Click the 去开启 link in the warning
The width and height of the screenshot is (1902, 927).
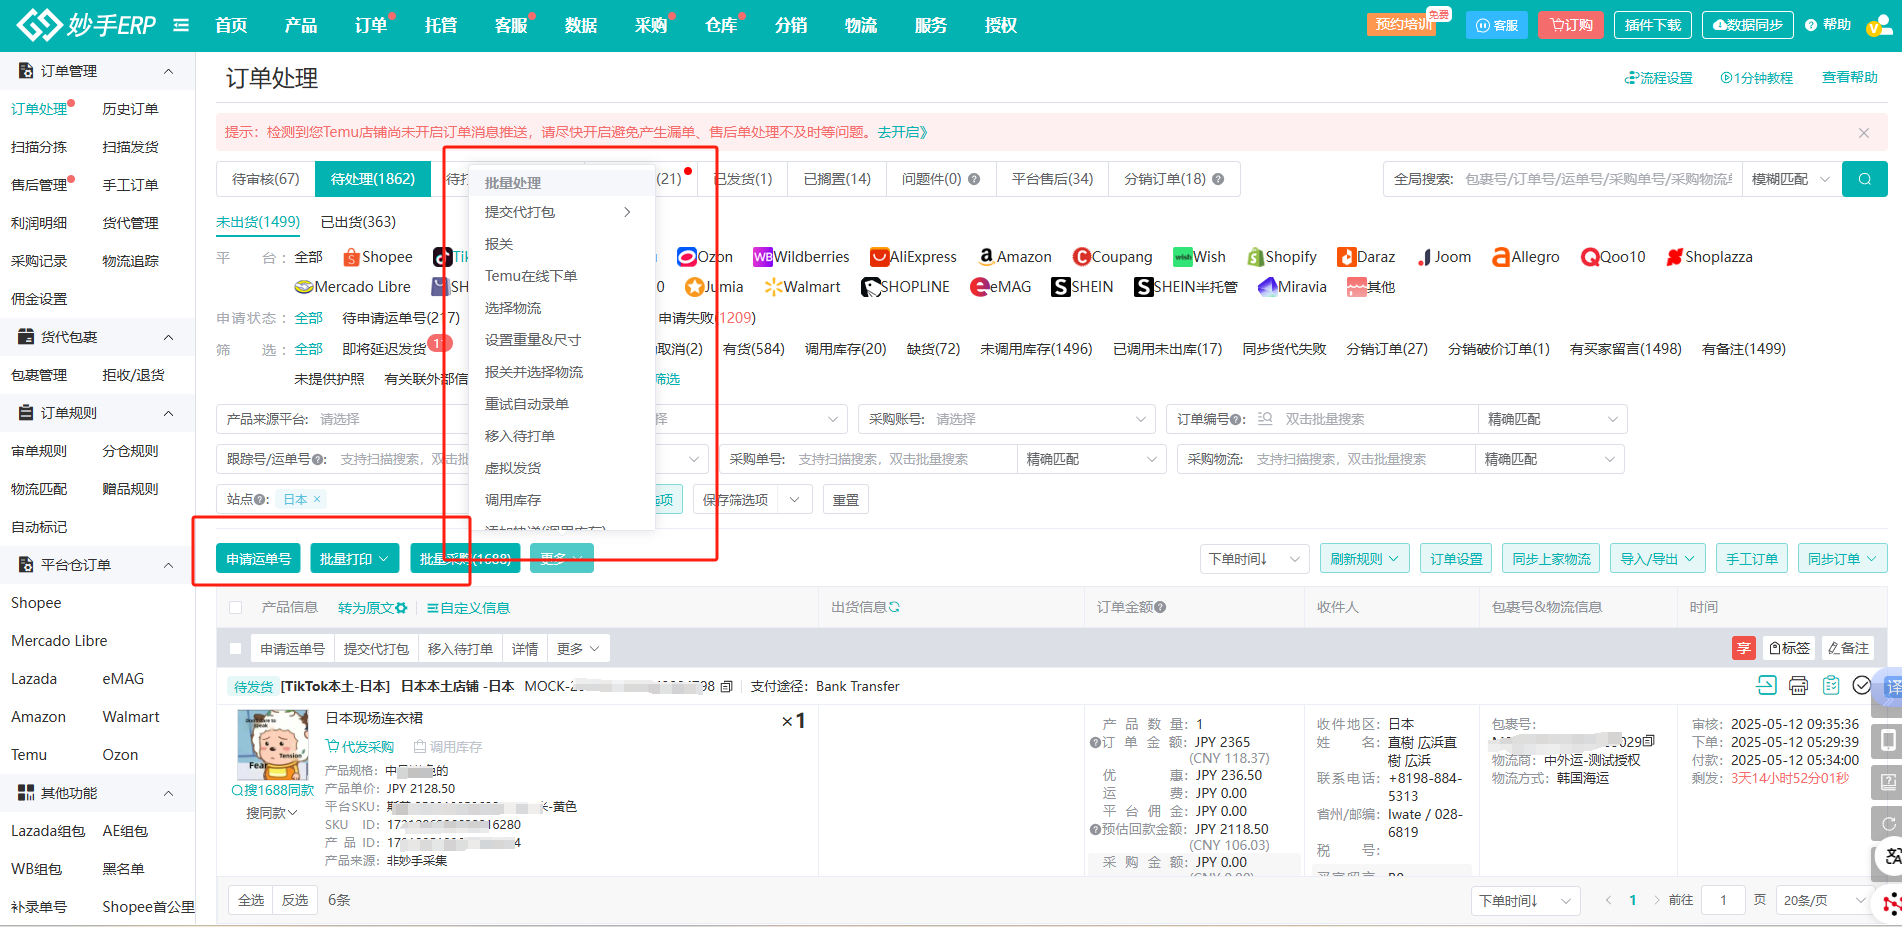point(902,132)
